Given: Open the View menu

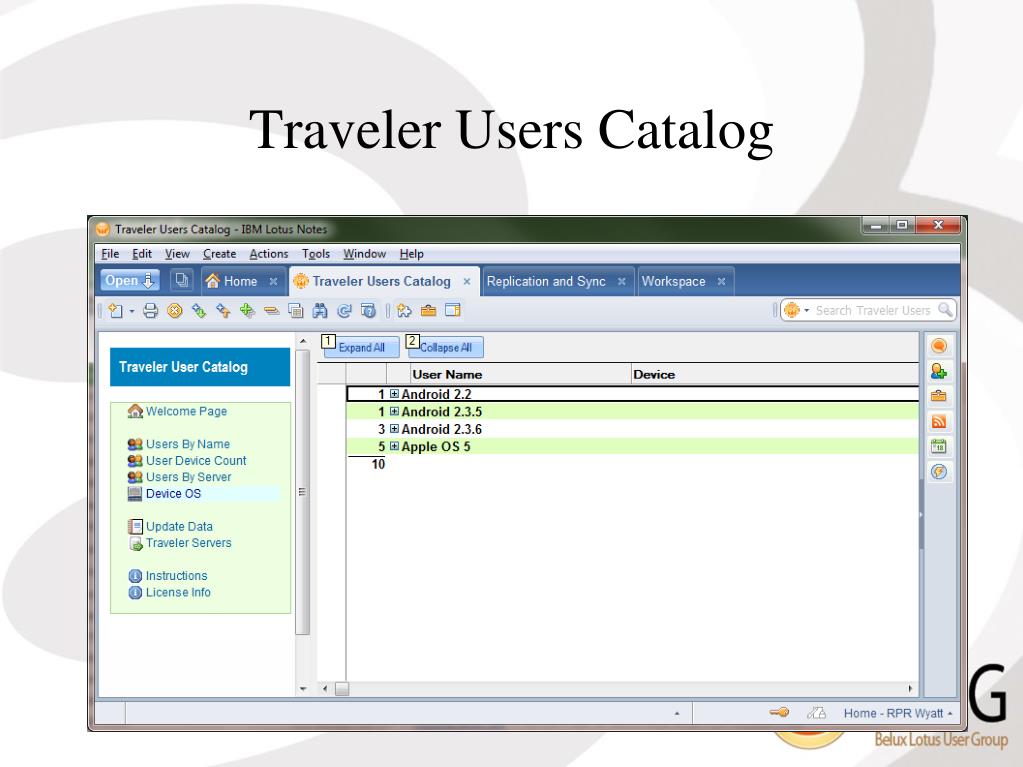Looking at the screenshot, I should 177,254.
